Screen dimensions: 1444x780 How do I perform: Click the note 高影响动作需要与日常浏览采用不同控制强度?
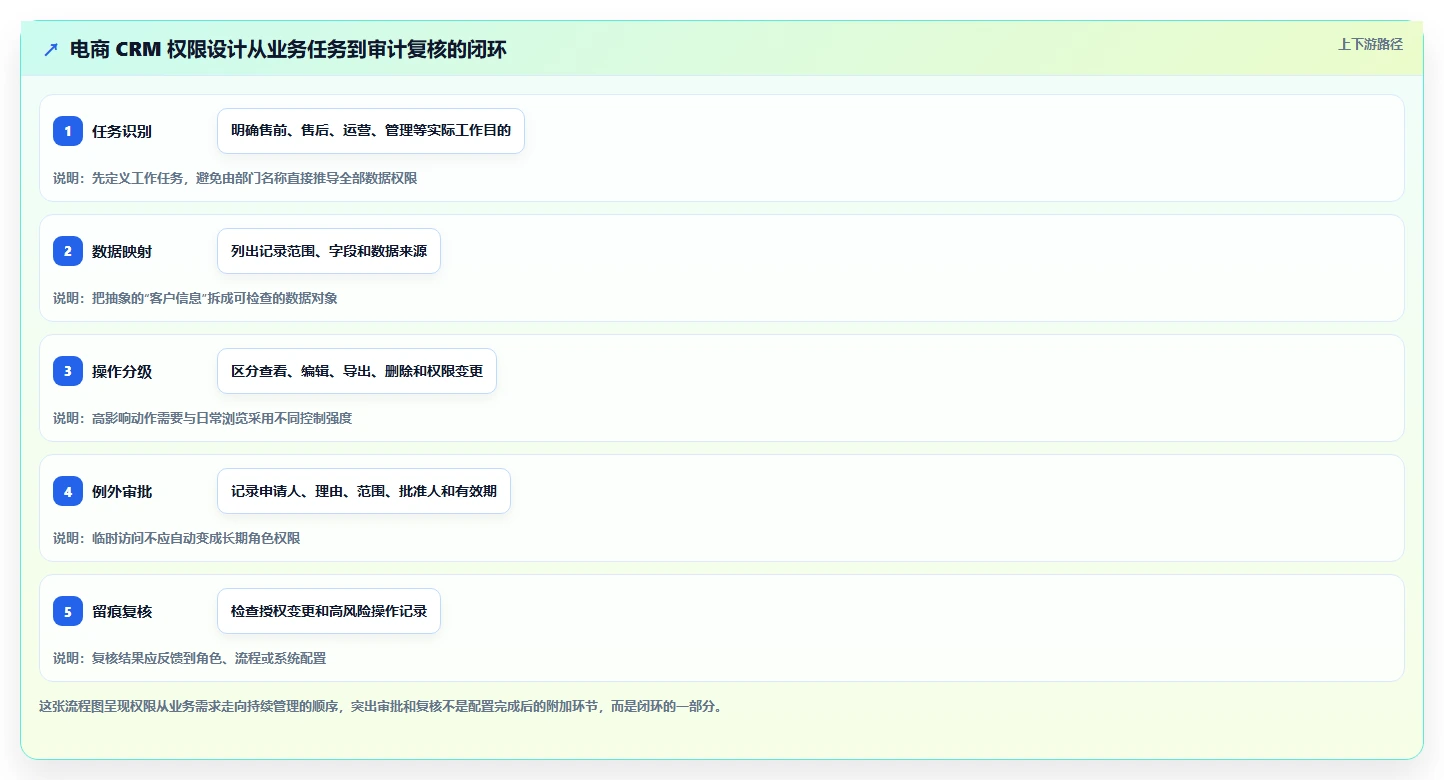(222, 418)
